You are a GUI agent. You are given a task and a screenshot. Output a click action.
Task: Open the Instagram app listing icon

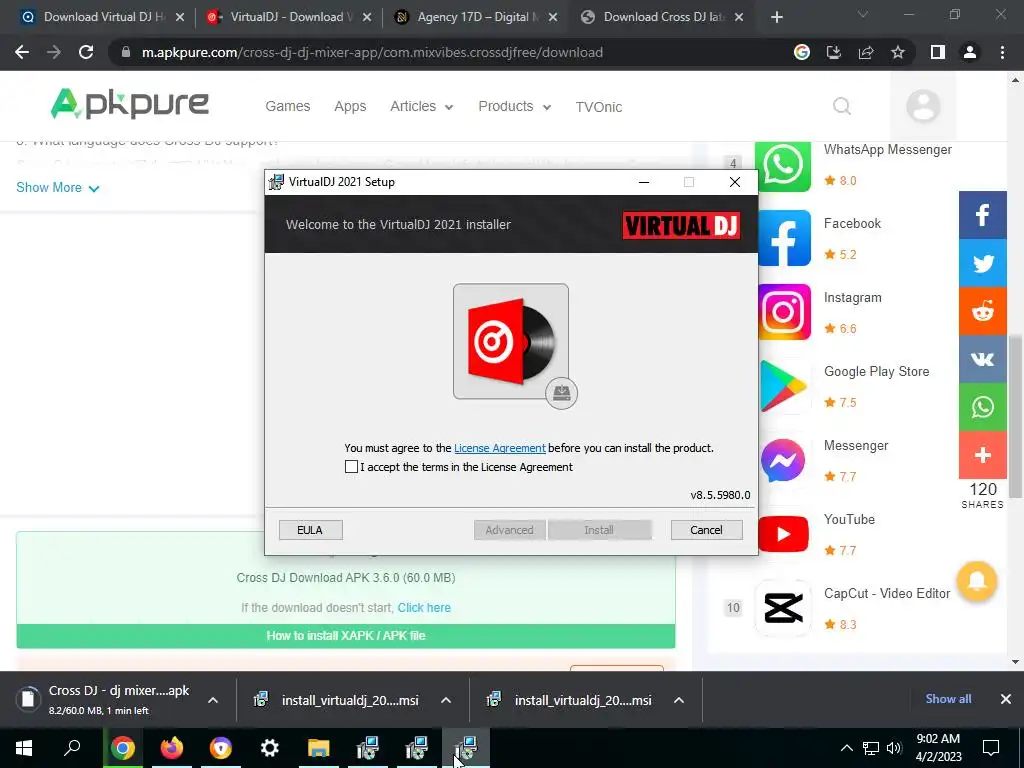pos(784,312)
